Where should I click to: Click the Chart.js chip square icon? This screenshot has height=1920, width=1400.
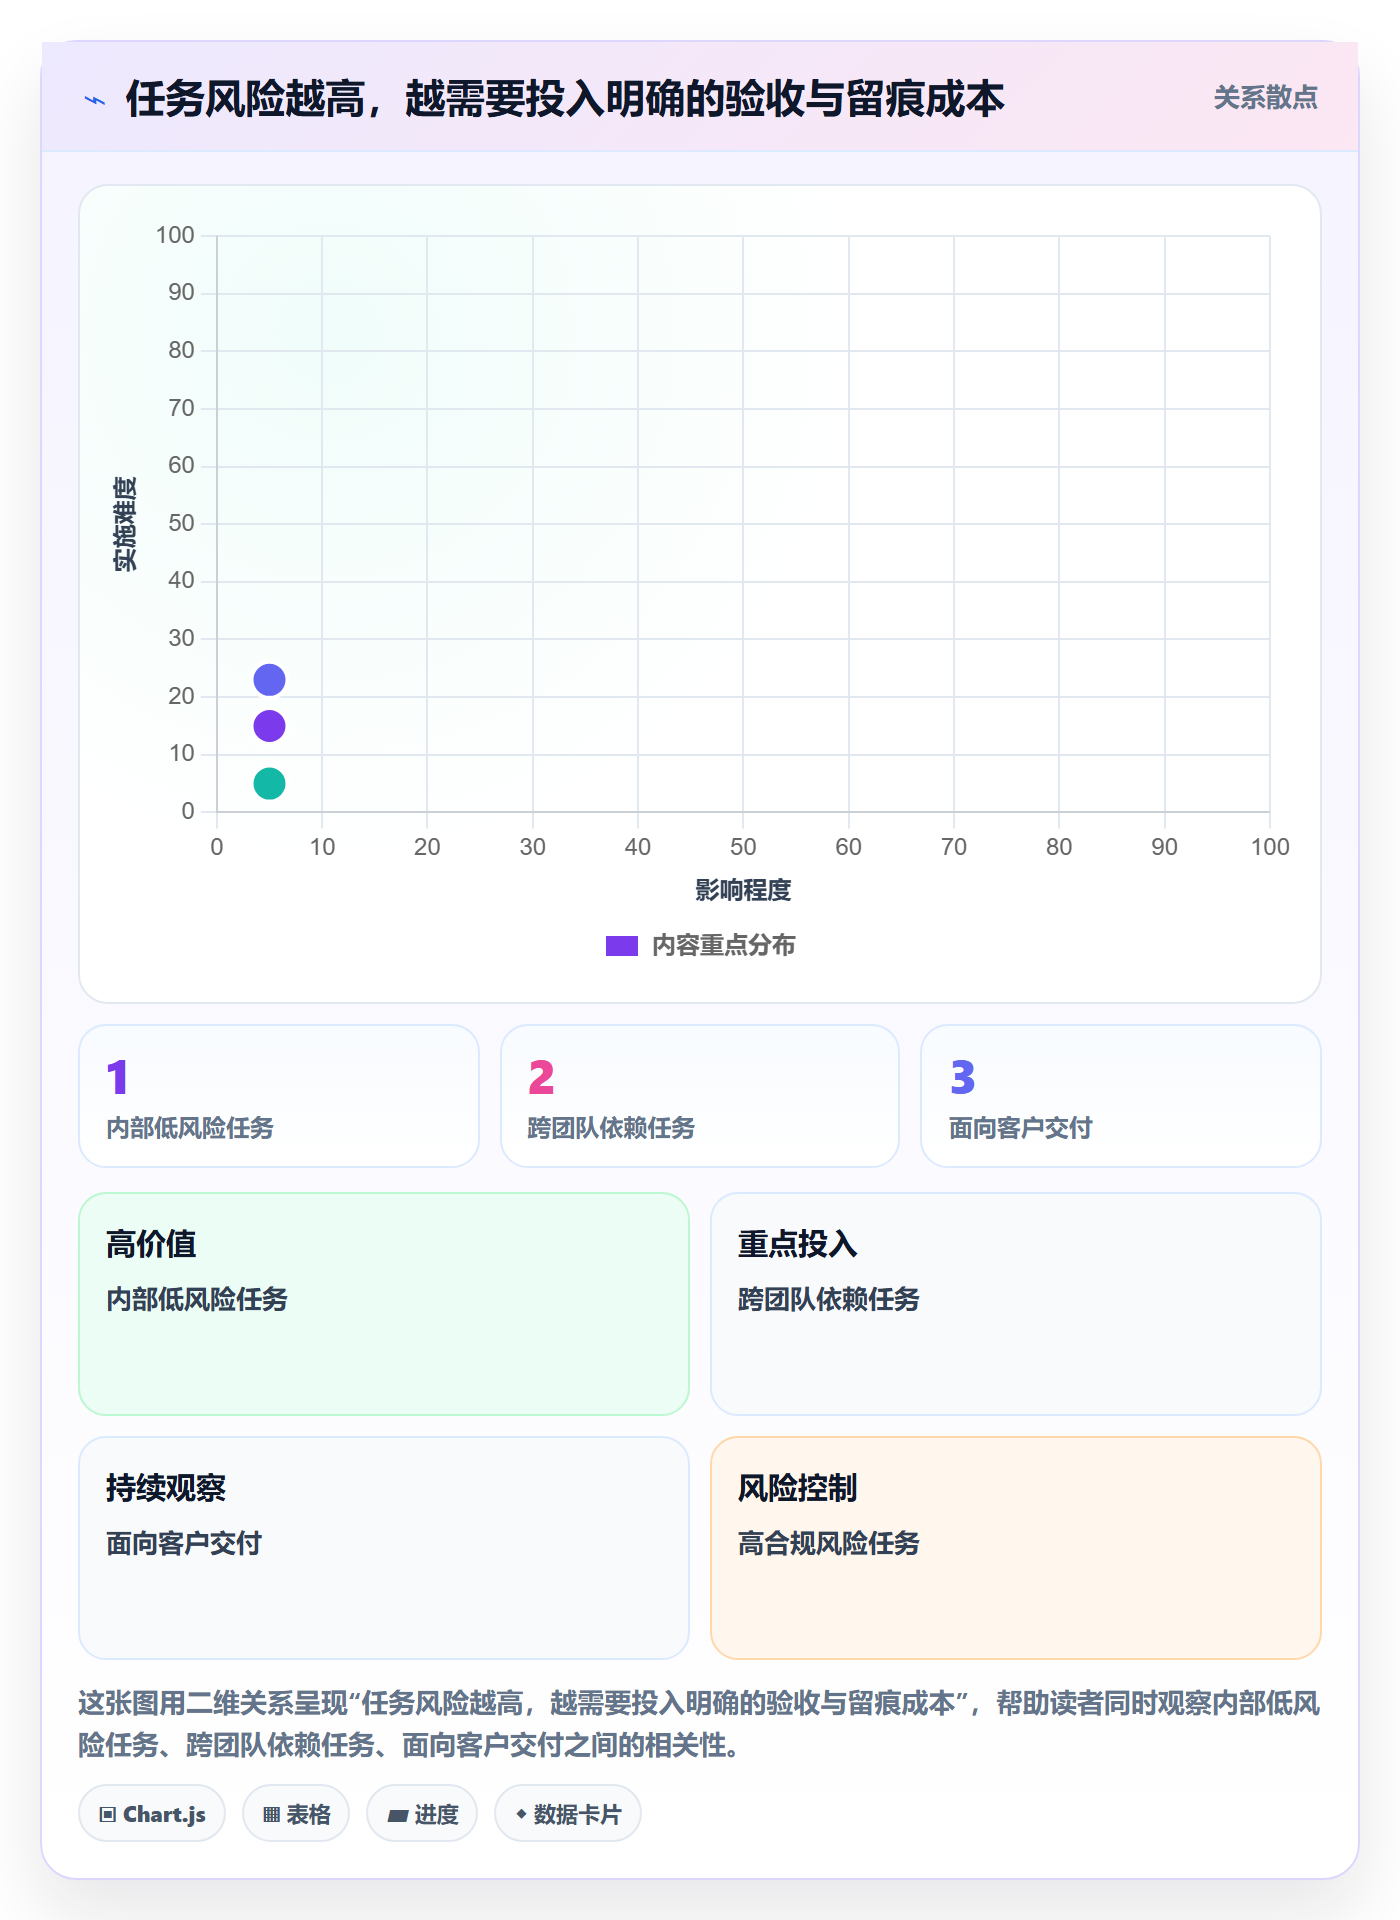108,1815
